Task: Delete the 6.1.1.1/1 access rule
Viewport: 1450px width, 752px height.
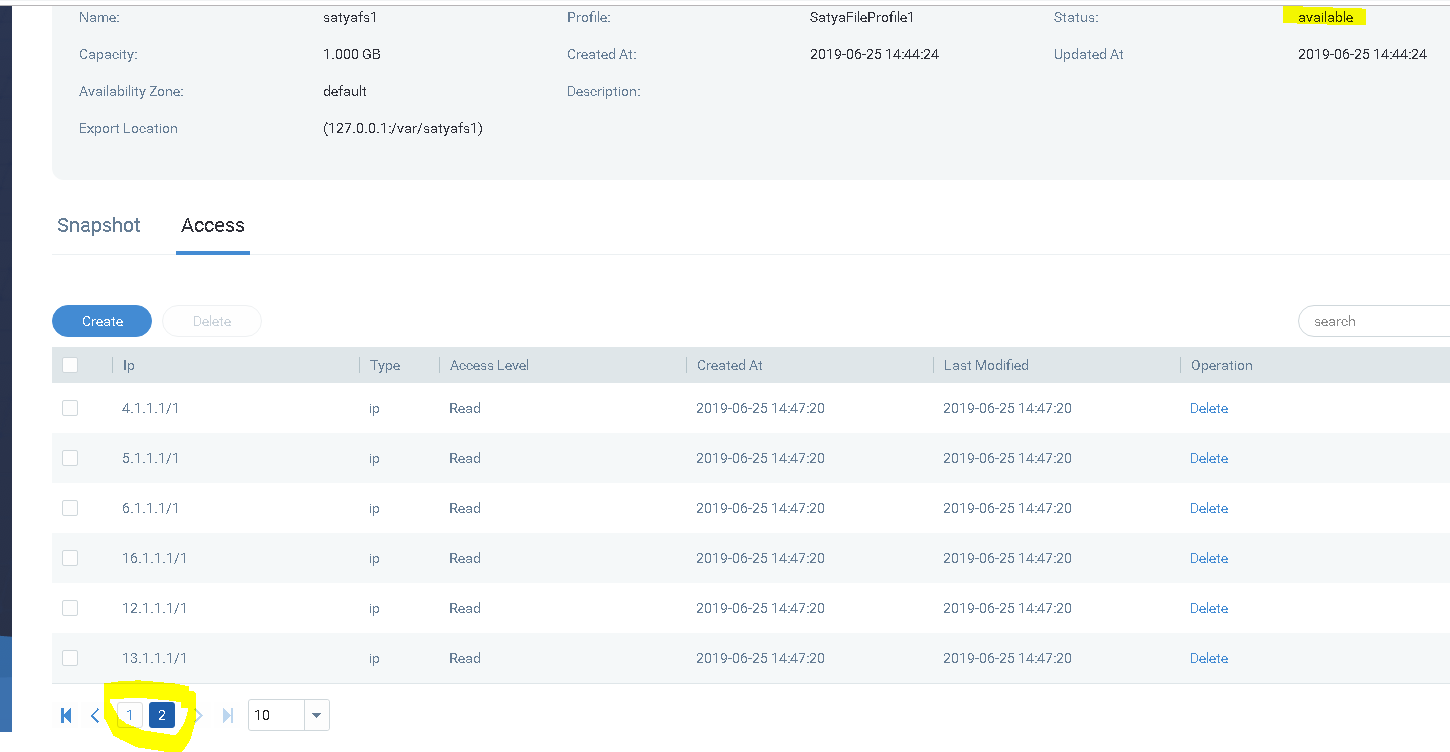Action: (1208, 508)
